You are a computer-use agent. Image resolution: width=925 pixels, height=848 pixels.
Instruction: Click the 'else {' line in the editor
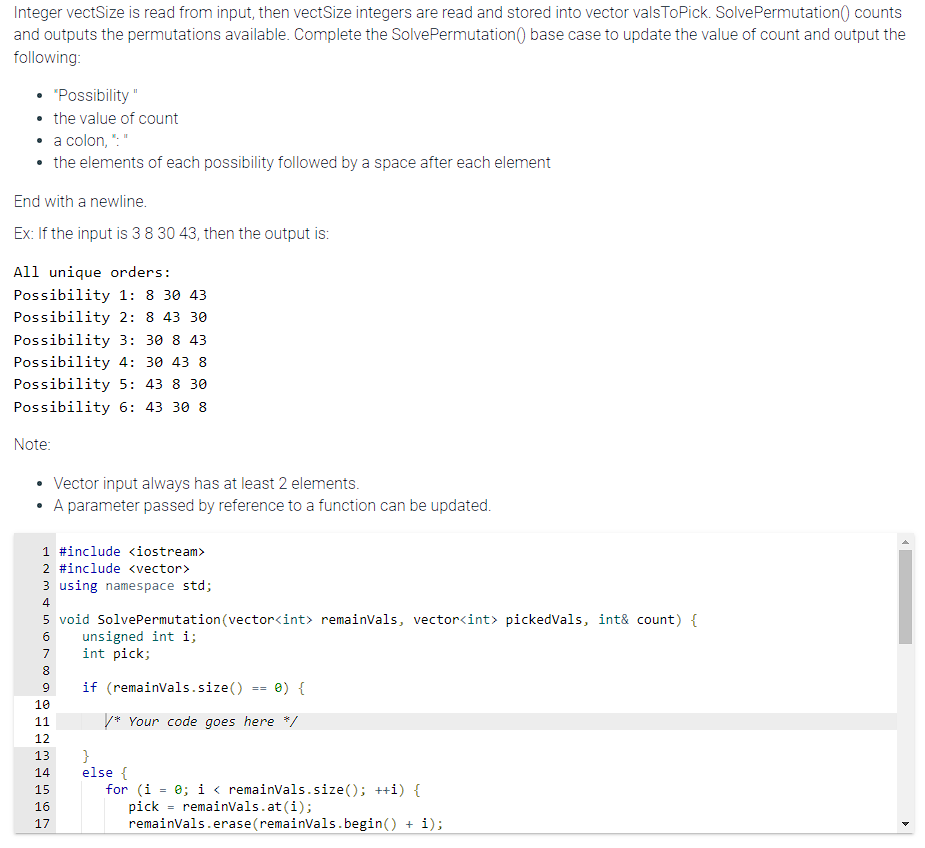coord(95,772)
